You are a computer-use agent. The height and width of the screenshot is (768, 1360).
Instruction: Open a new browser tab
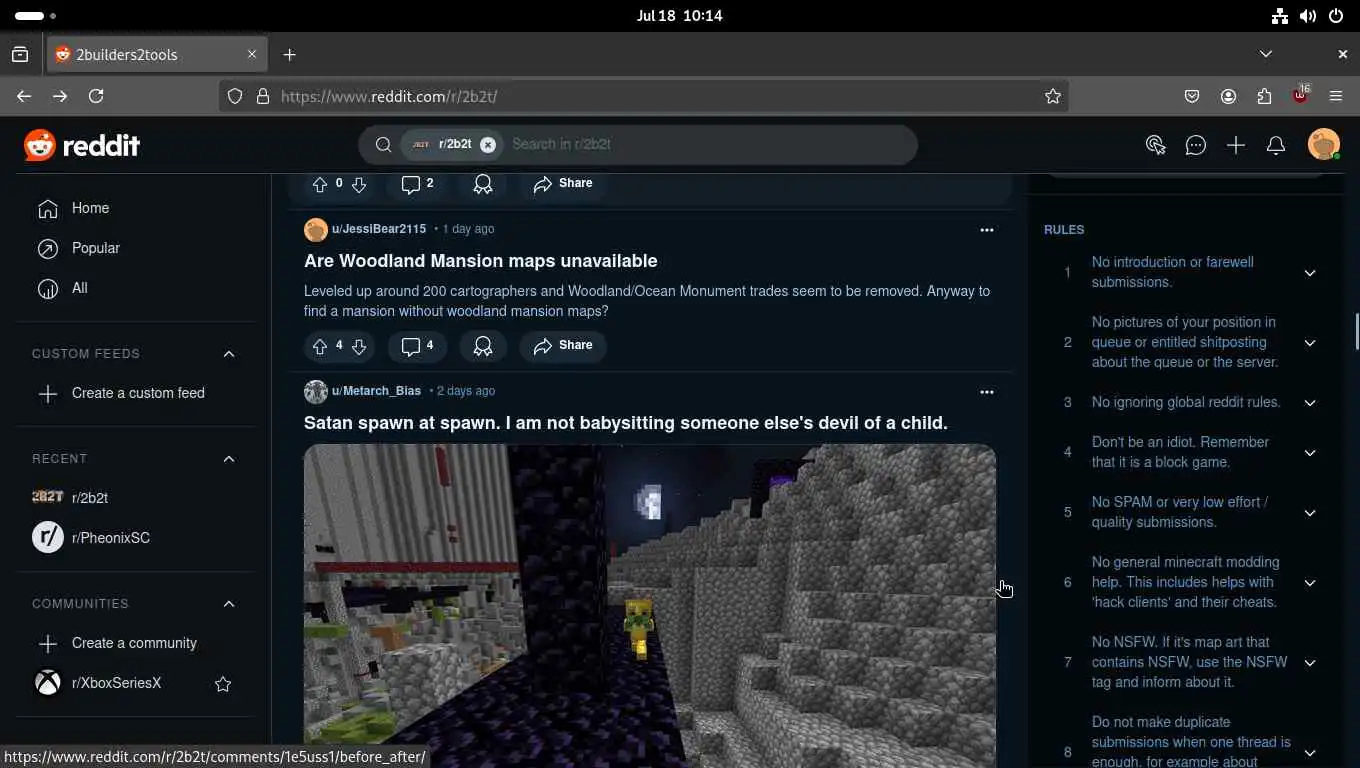[x=290, y=54]
